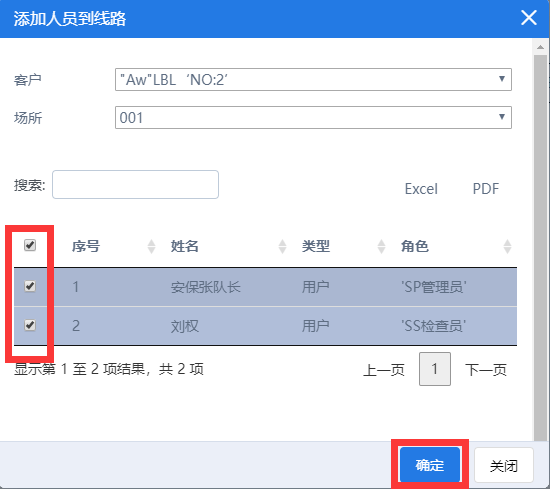
Task: Select page number 1
Action: pos(435,369)
